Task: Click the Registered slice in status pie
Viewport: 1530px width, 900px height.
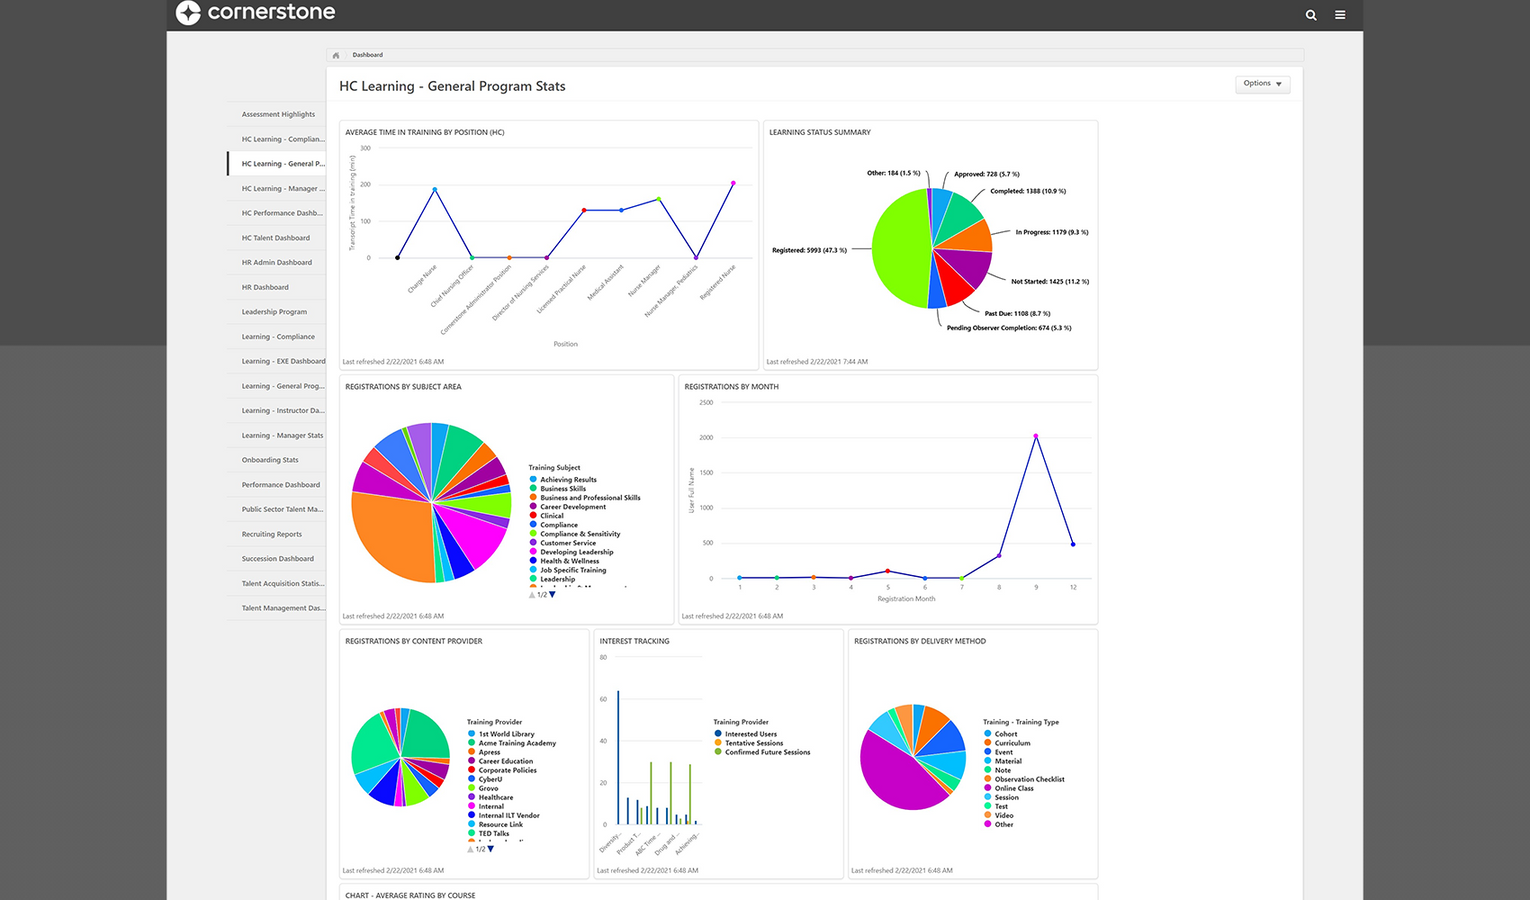Action: pos(898,248)
